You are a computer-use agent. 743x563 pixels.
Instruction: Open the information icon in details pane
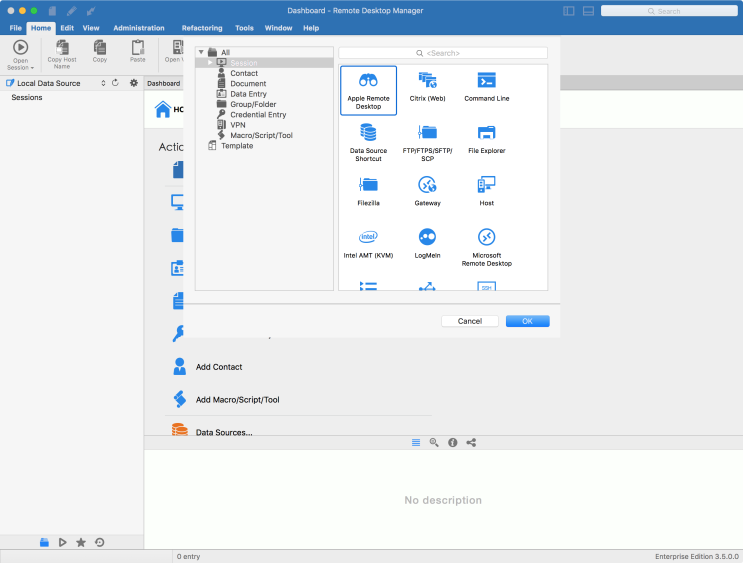click(x=453, y=442)
